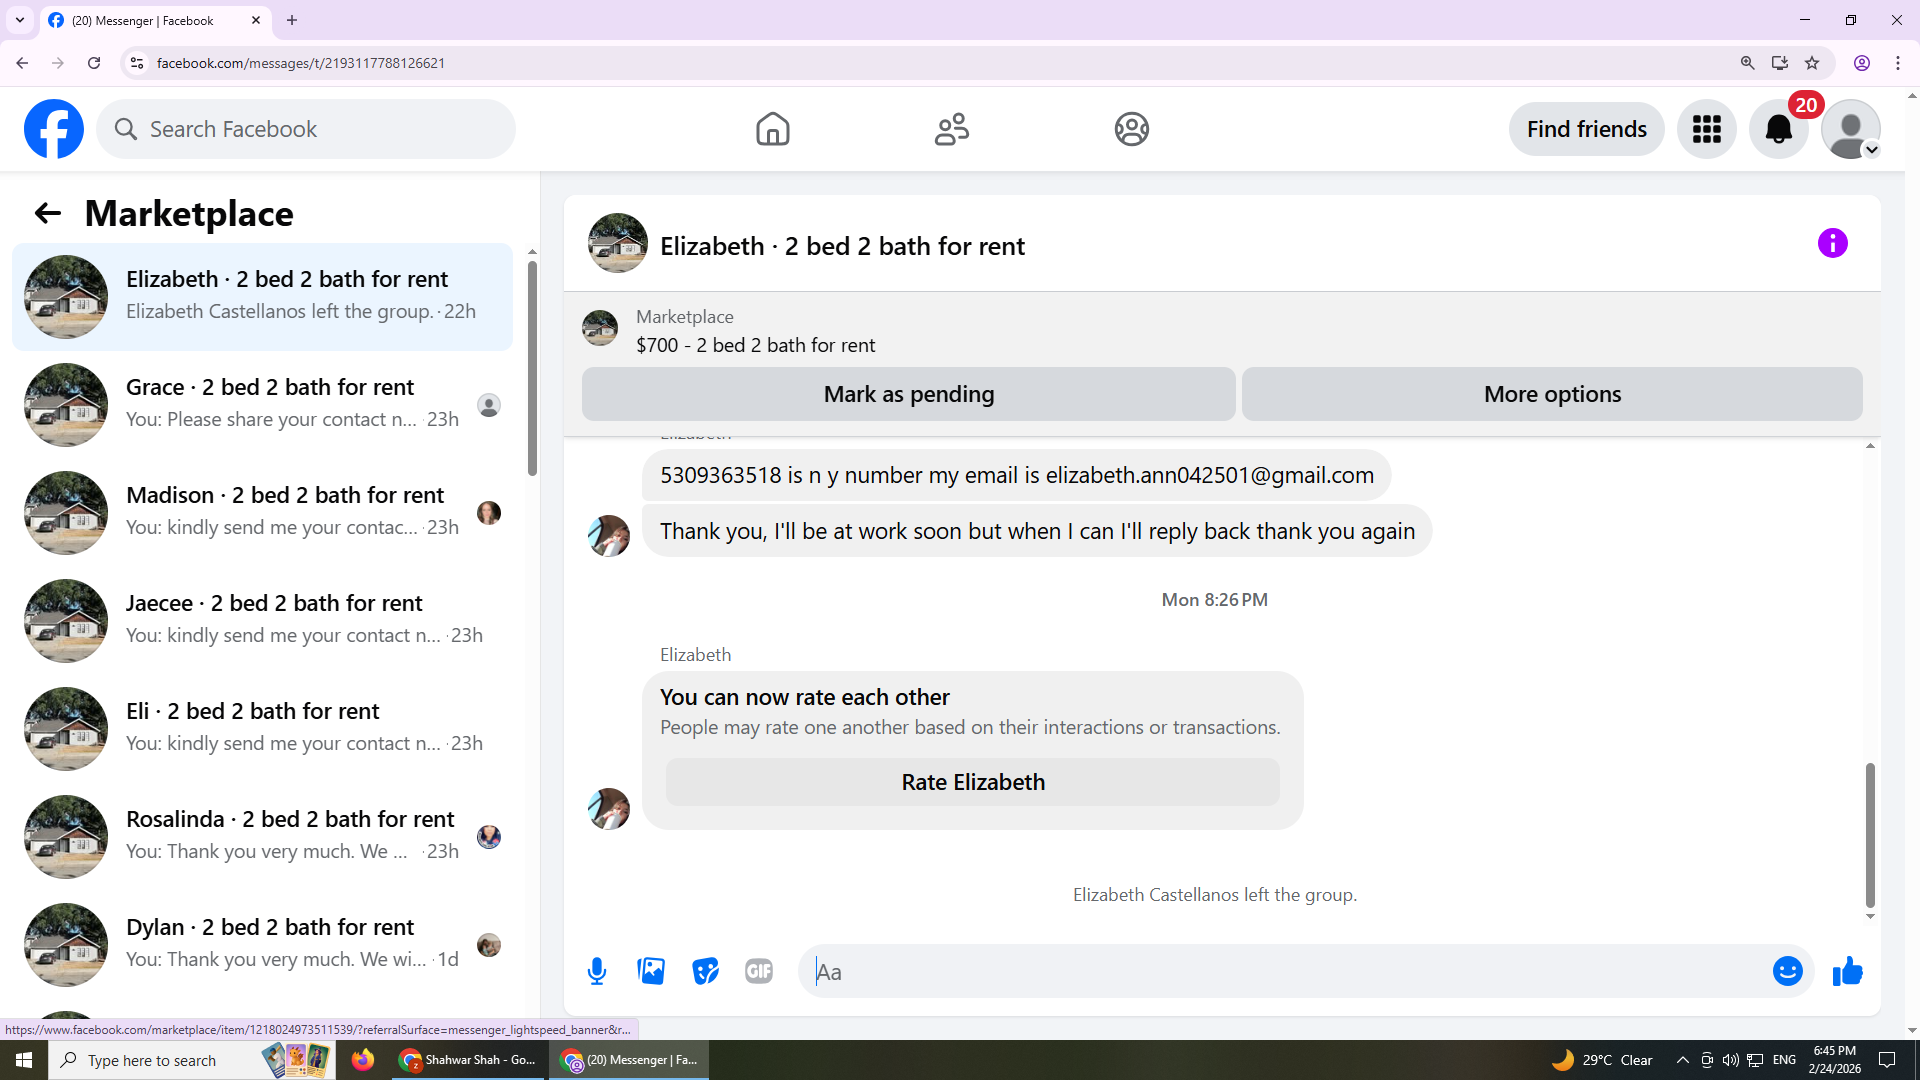Go back from Marketplace chats list
The image size is (1920, 1080).
47,213
